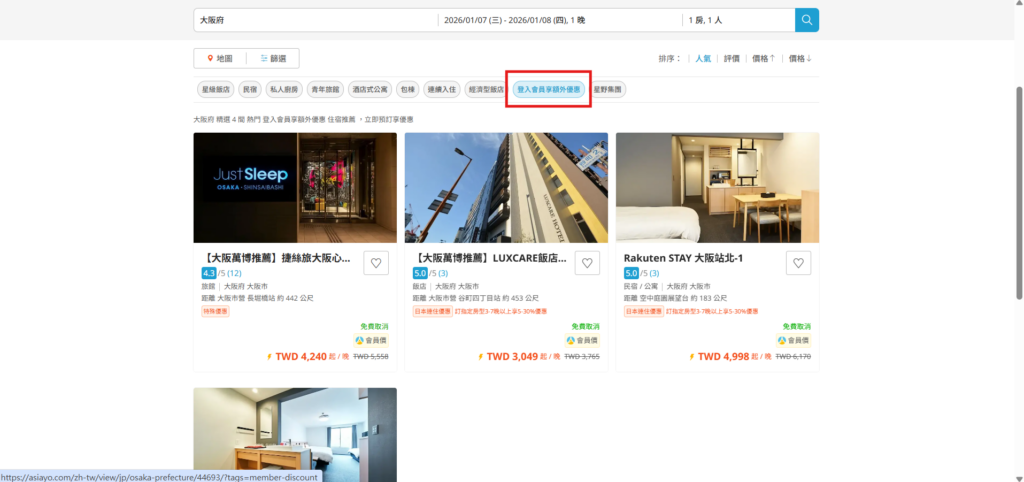
Task: Sort by 價格 descending arrow
Action: point(800,58)
